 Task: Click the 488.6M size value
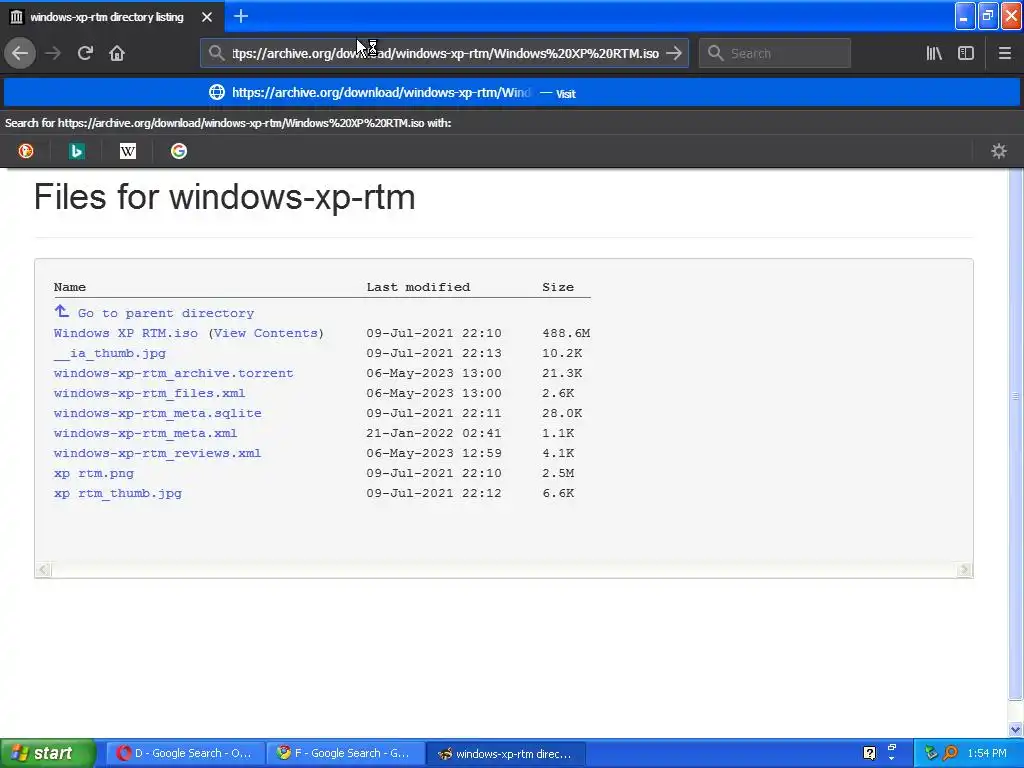point(566,332)
